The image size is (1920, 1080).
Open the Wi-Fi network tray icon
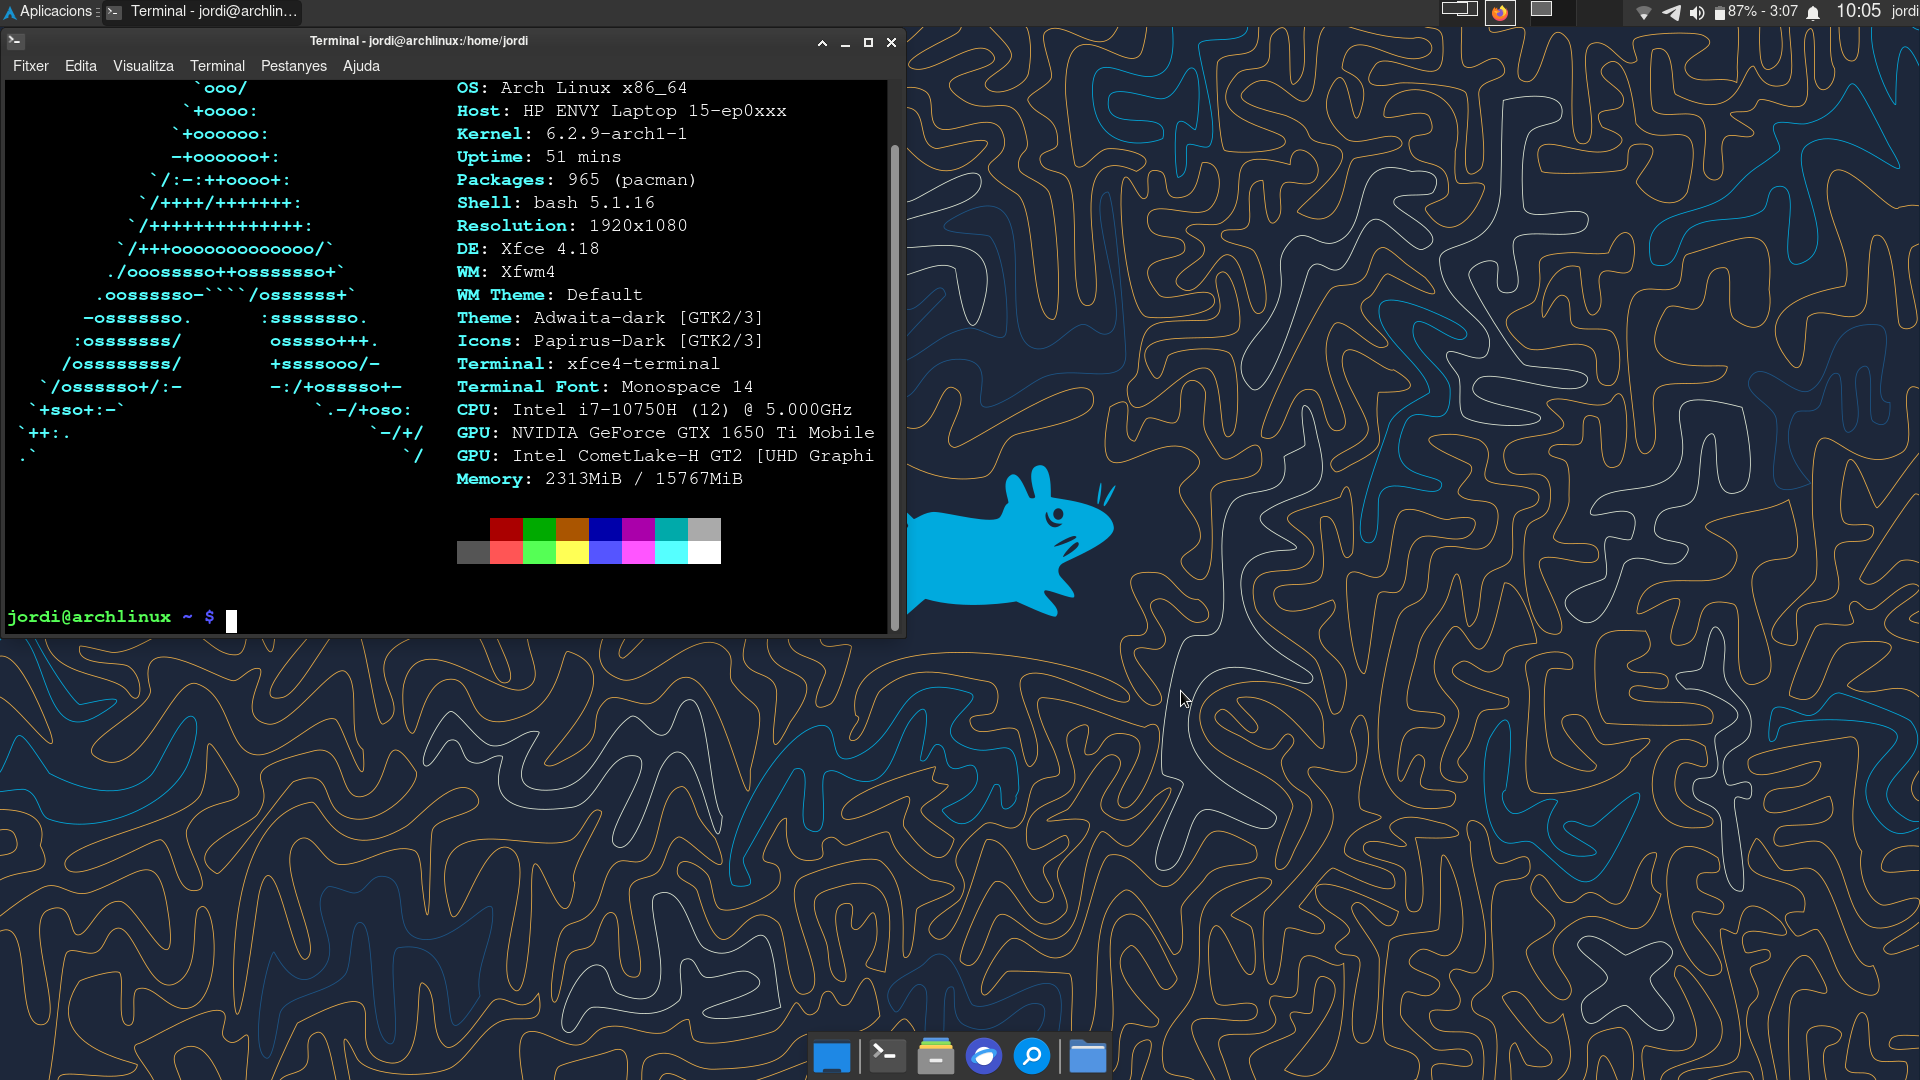(1643, 12)
